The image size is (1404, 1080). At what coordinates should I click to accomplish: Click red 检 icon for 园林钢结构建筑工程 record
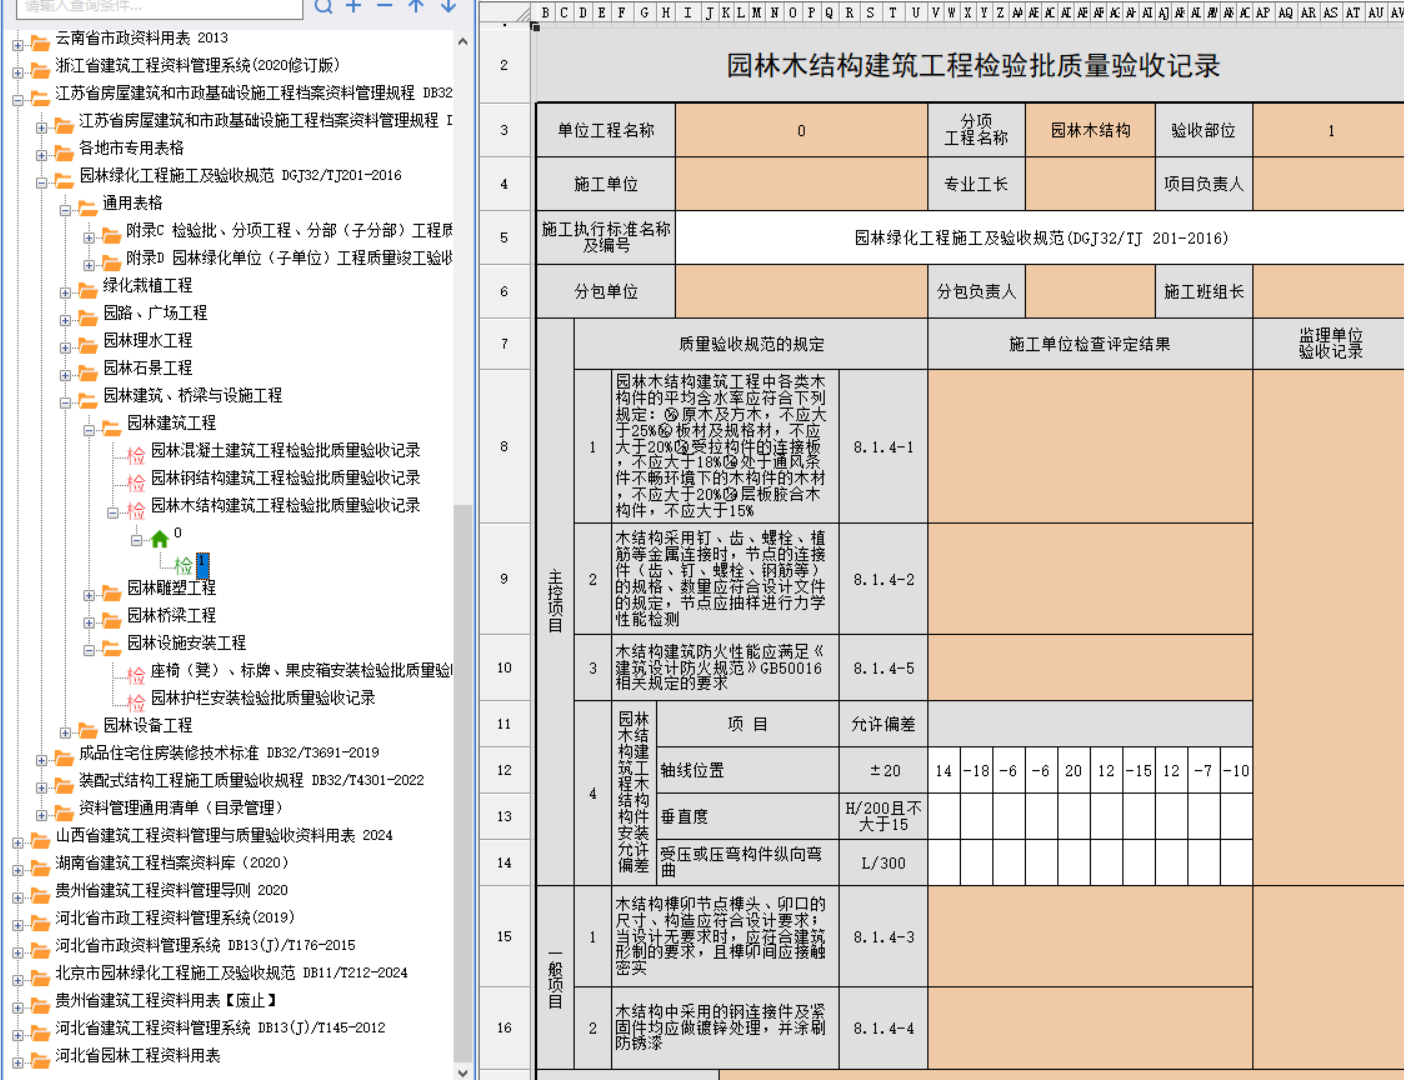(136, 483)
